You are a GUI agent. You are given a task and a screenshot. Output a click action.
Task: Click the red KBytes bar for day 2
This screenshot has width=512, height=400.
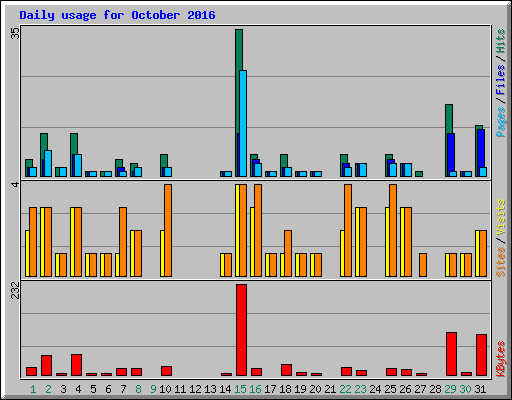(x=47, y=365)
